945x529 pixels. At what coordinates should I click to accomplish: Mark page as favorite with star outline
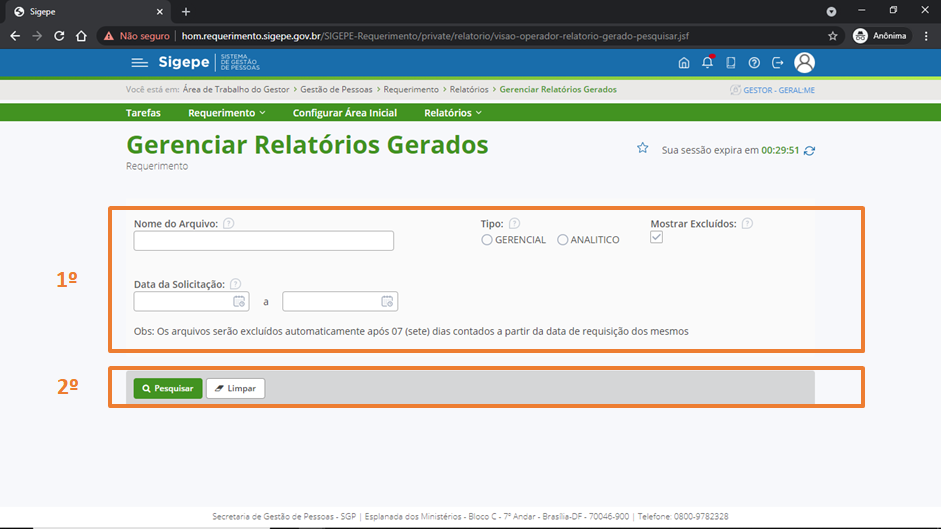(642, 148)
